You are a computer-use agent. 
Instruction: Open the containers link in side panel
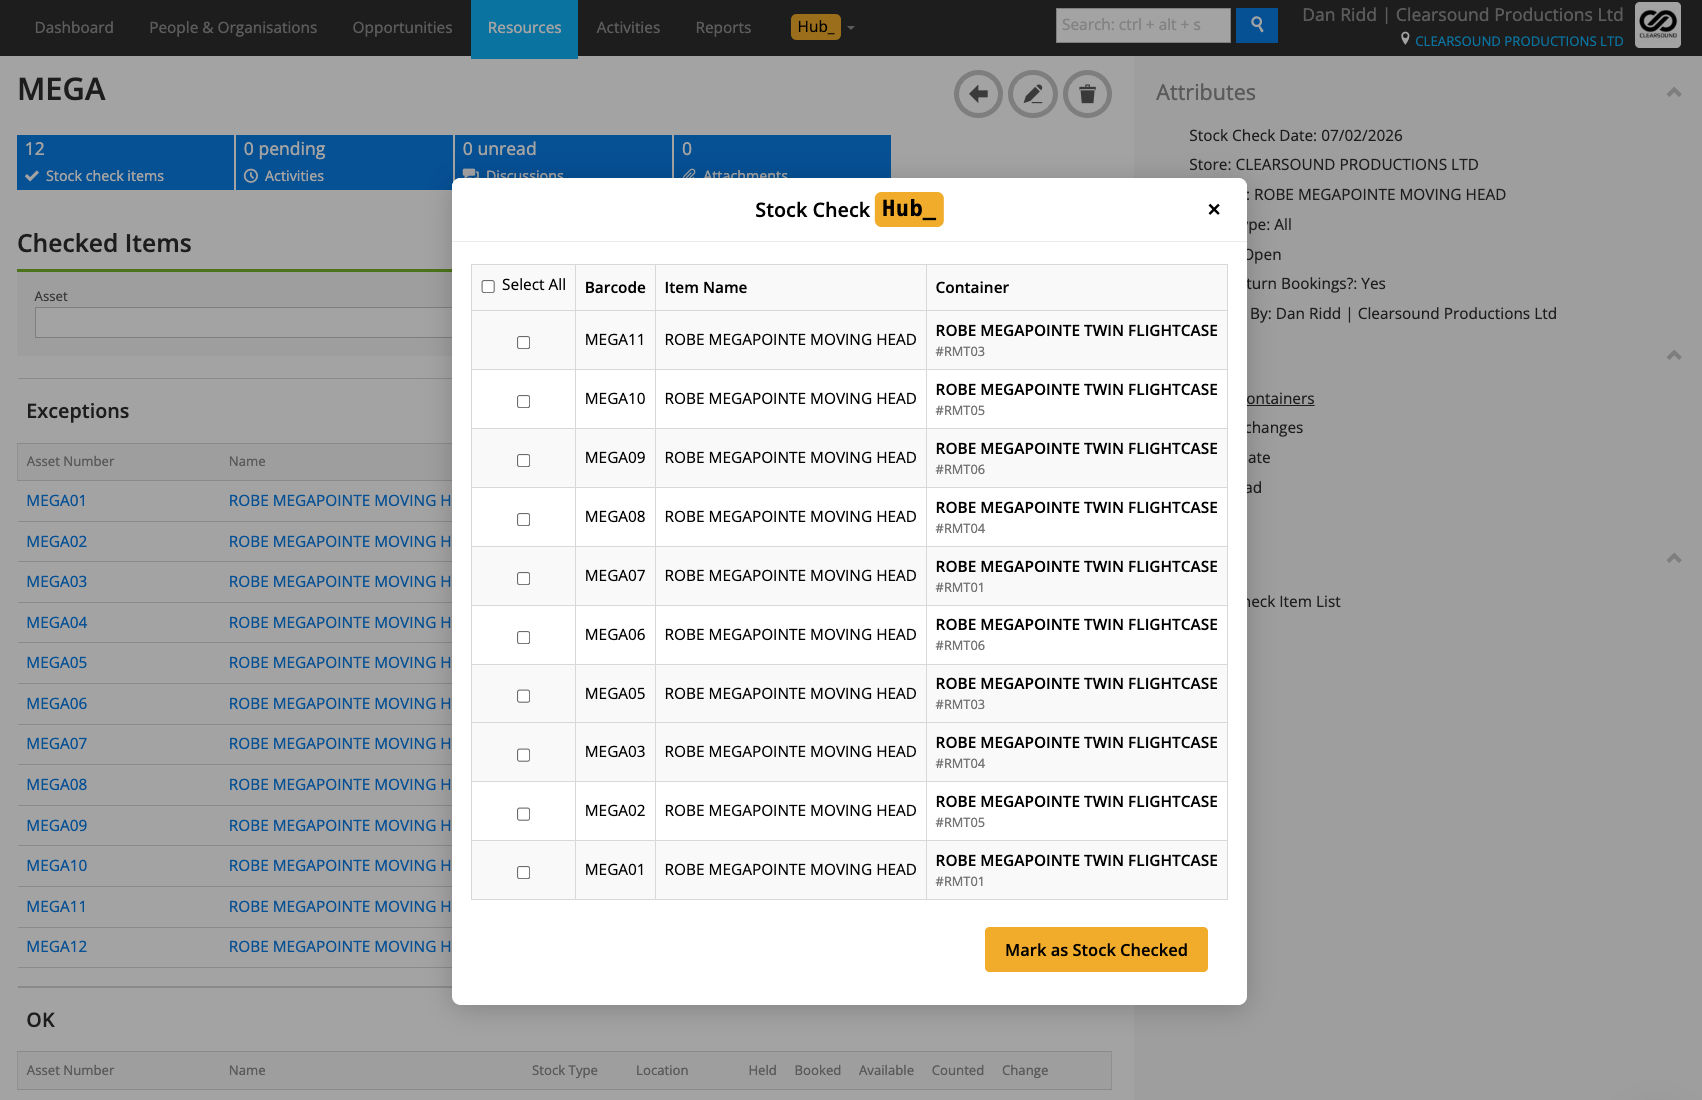(1279, 398)
